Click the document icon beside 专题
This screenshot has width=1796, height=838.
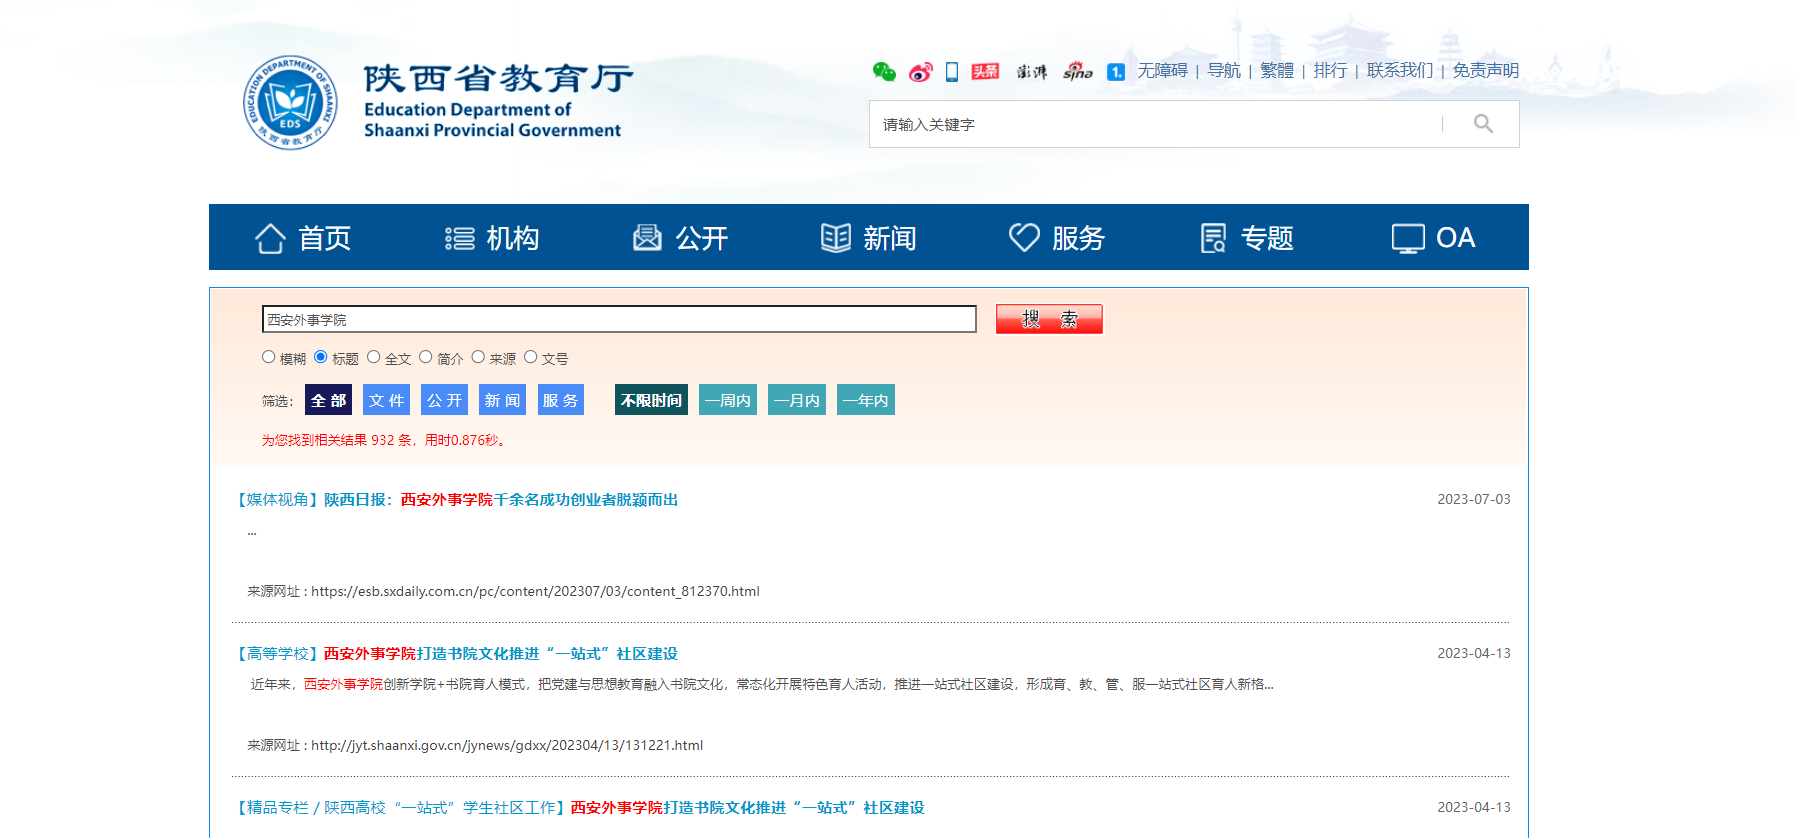(1213, 238)
